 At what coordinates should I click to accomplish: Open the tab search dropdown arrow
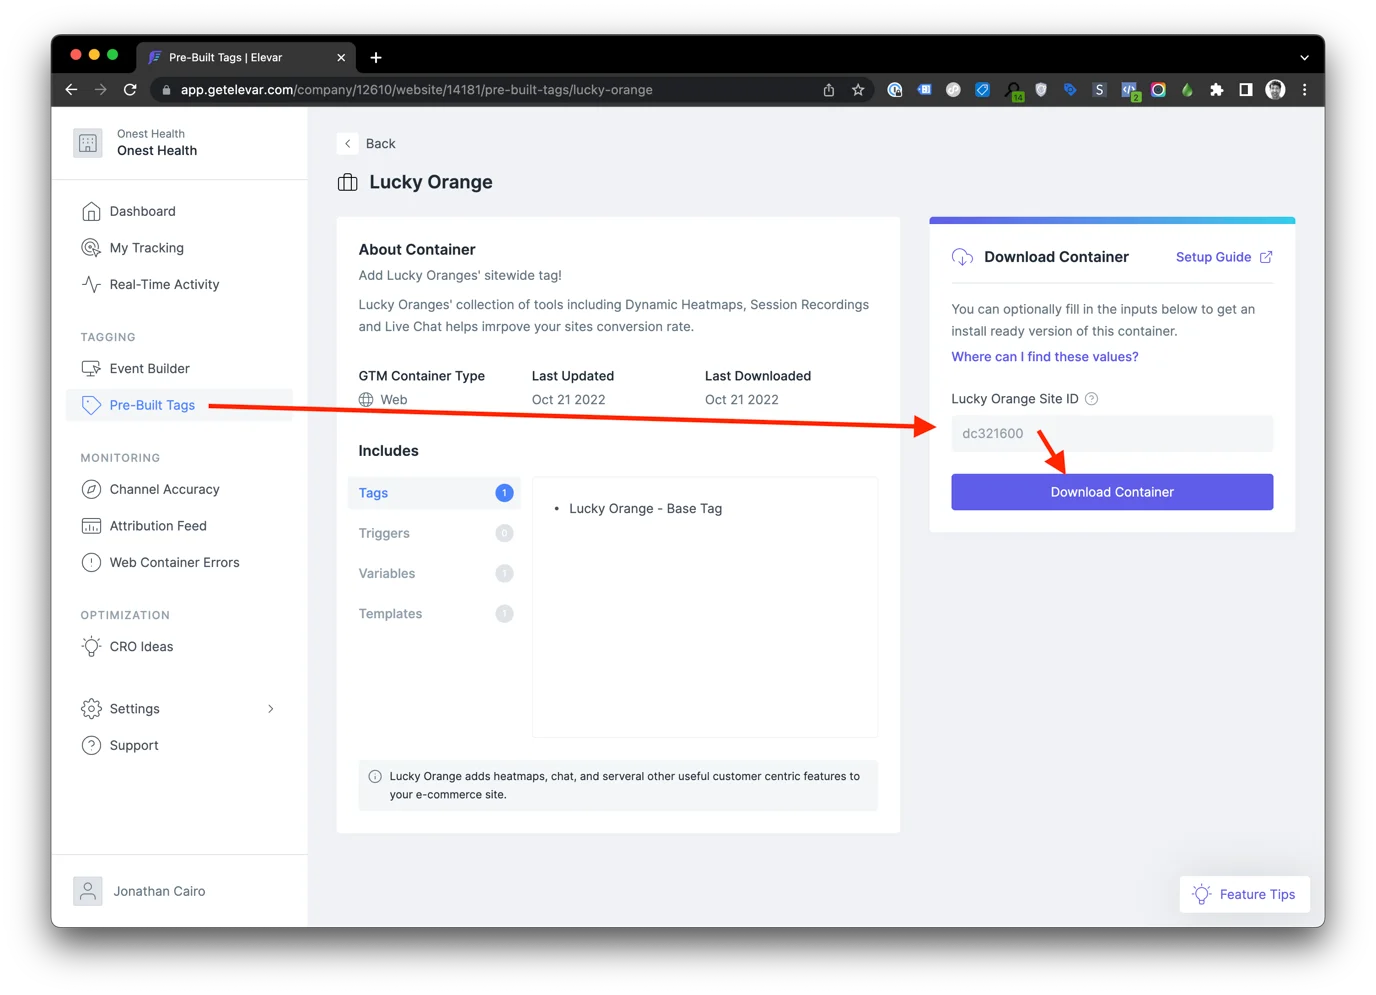(1304, 58)
